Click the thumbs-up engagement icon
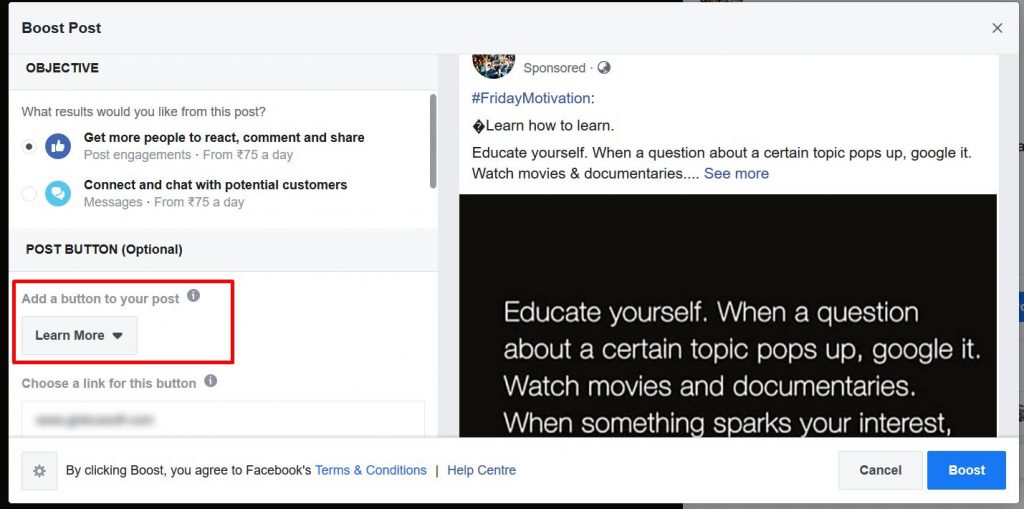This screenshot has width=1024, height=509. pos(58,146)
